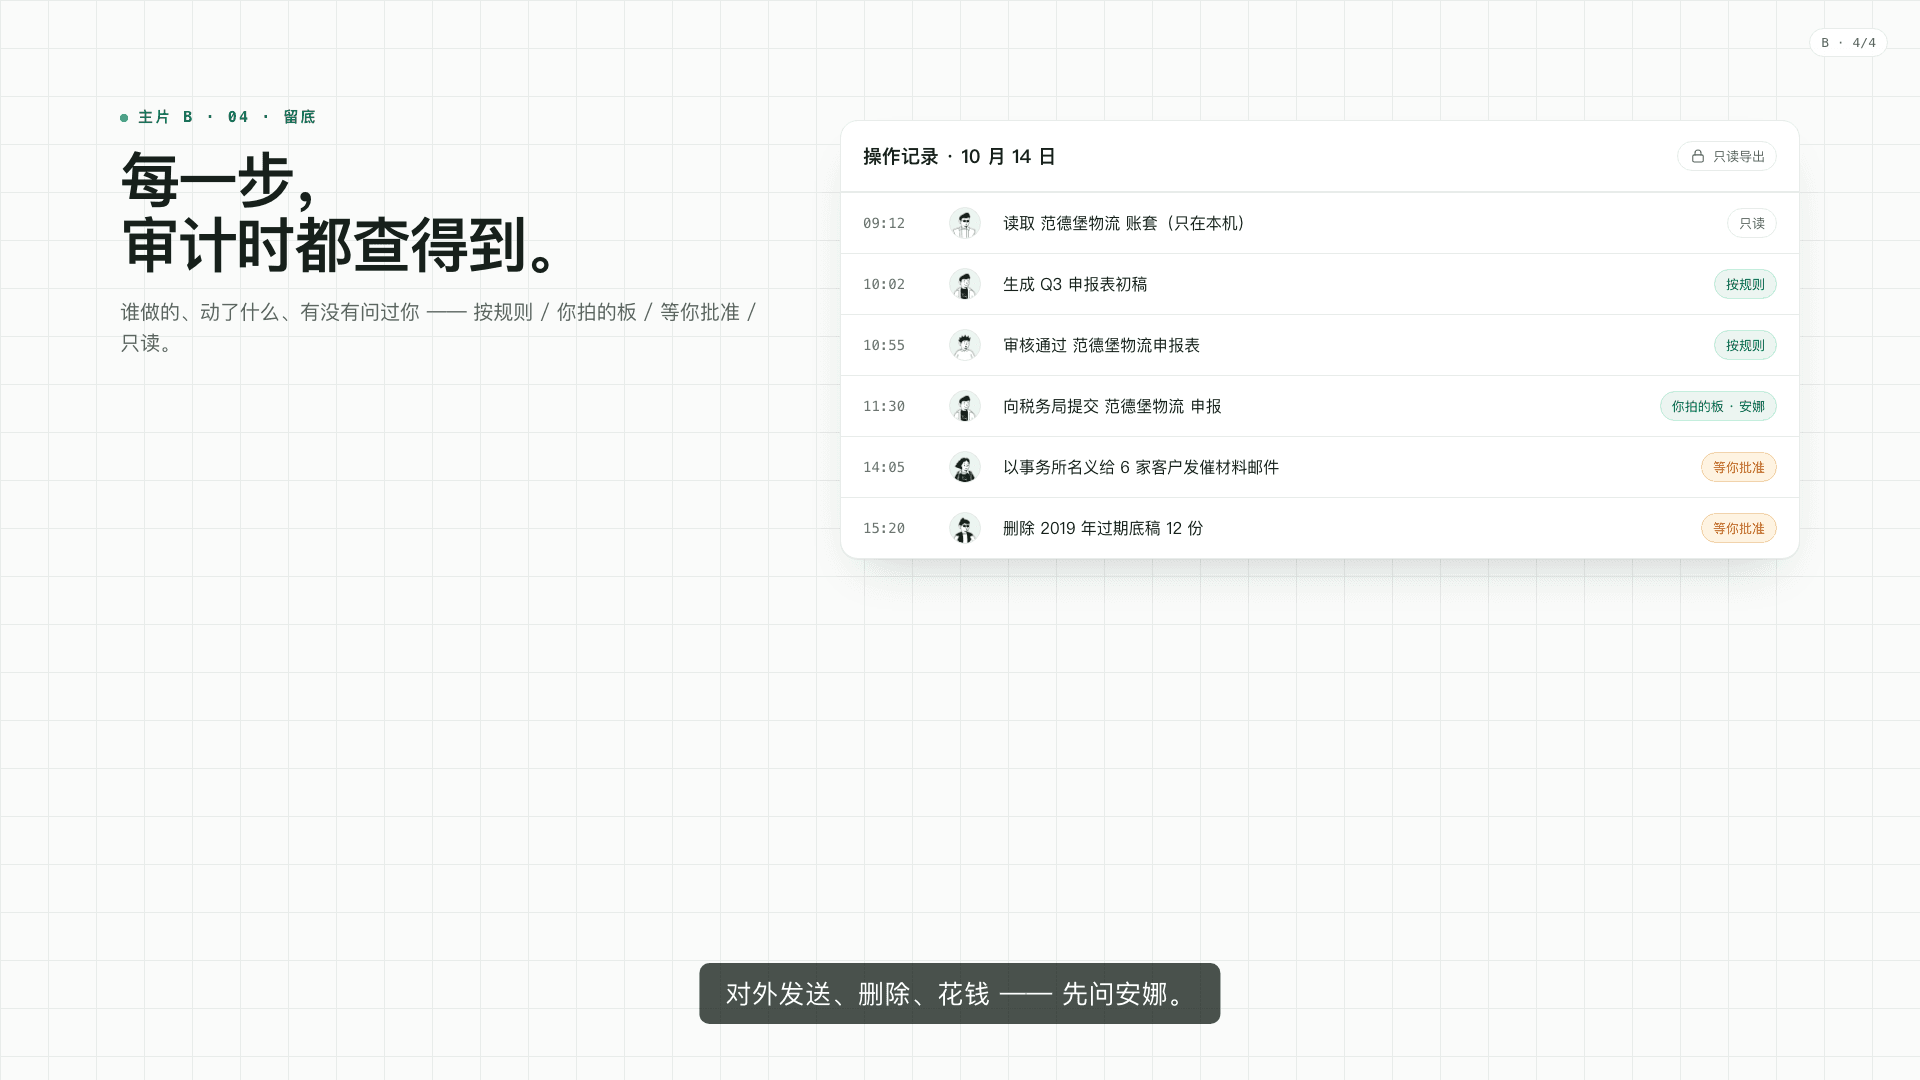The width and height of the screenshot is (1920, 1080).
Task: Click 按规则 badge on 生成 Q3 申报表初稿 row
Action: point(1745,284)
